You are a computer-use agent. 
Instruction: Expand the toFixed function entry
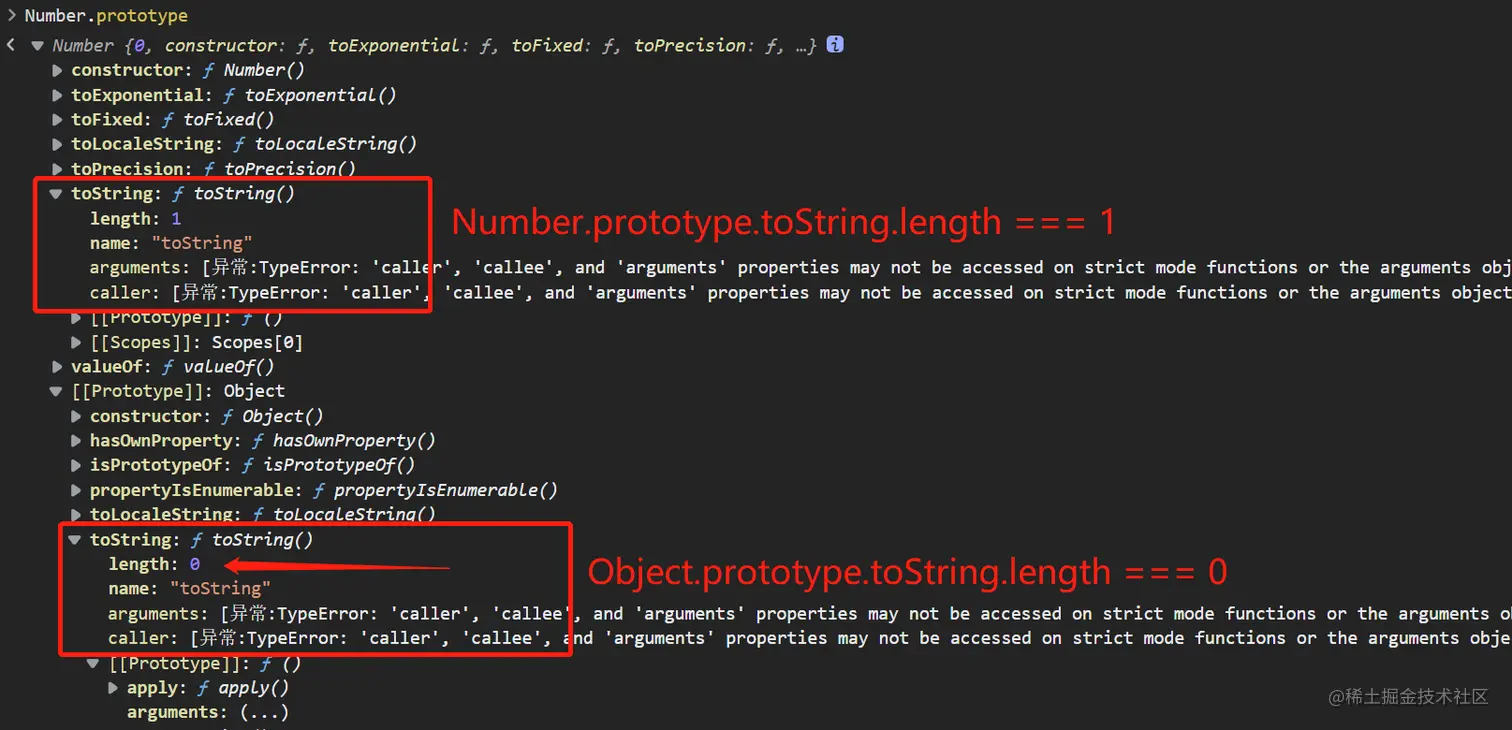57,120
